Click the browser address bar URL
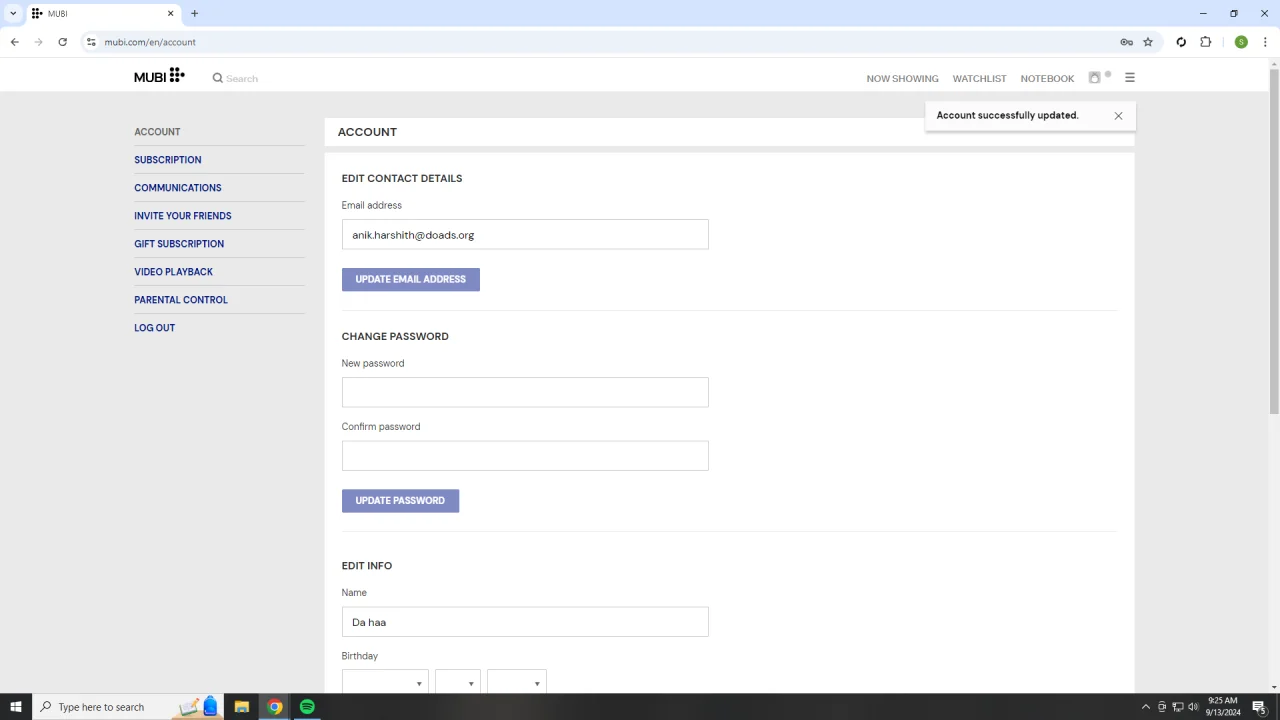 point(150,42)
